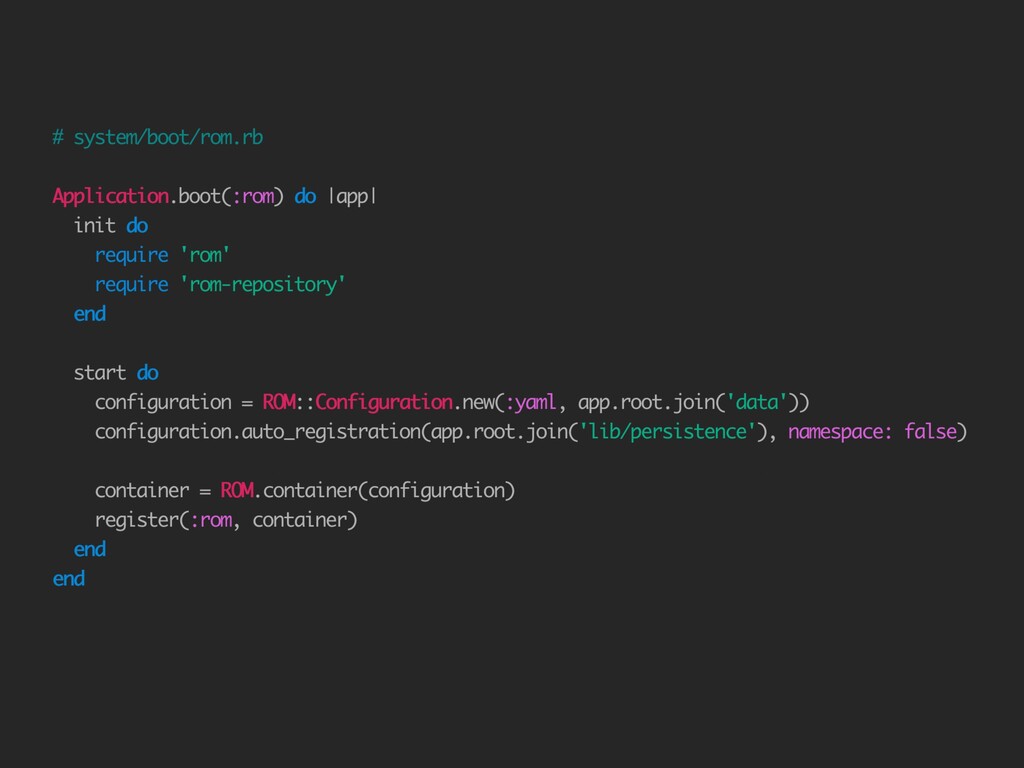Click the '|app|' block parameter
1024x768 pixels.
click(353, 197)
